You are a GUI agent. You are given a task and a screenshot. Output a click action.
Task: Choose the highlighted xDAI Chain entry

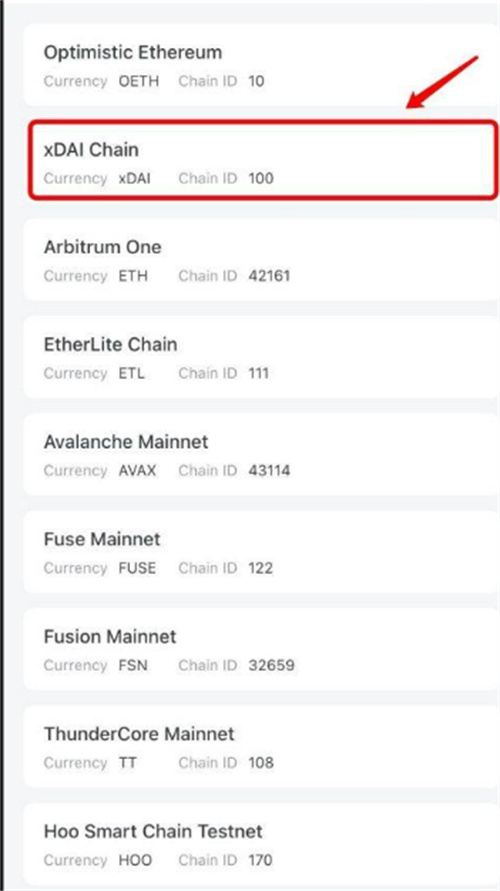pyautogui.click(x=263, y=160)
